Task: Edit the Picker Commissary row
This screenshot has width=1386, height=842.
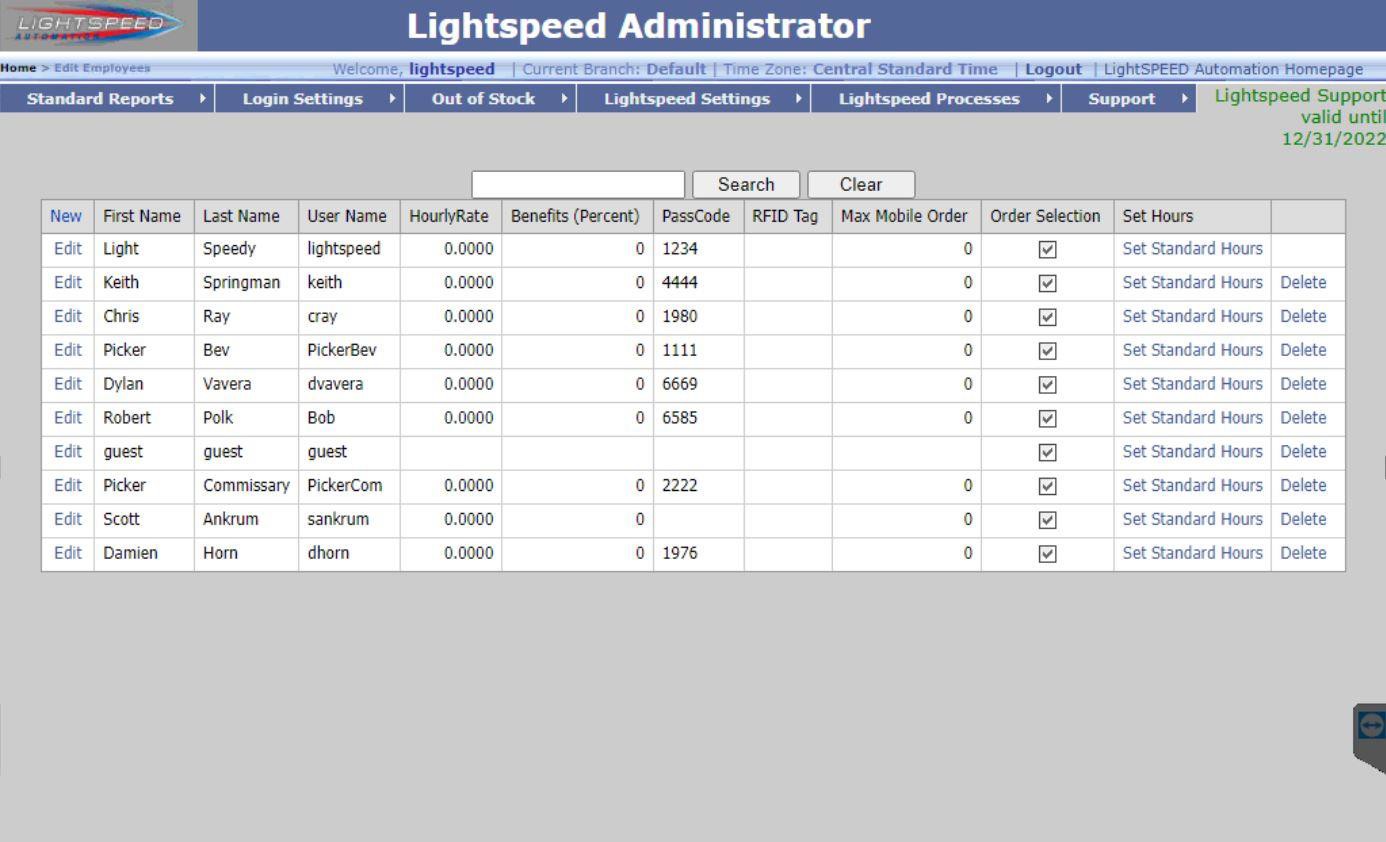Action: pos(68,485)
